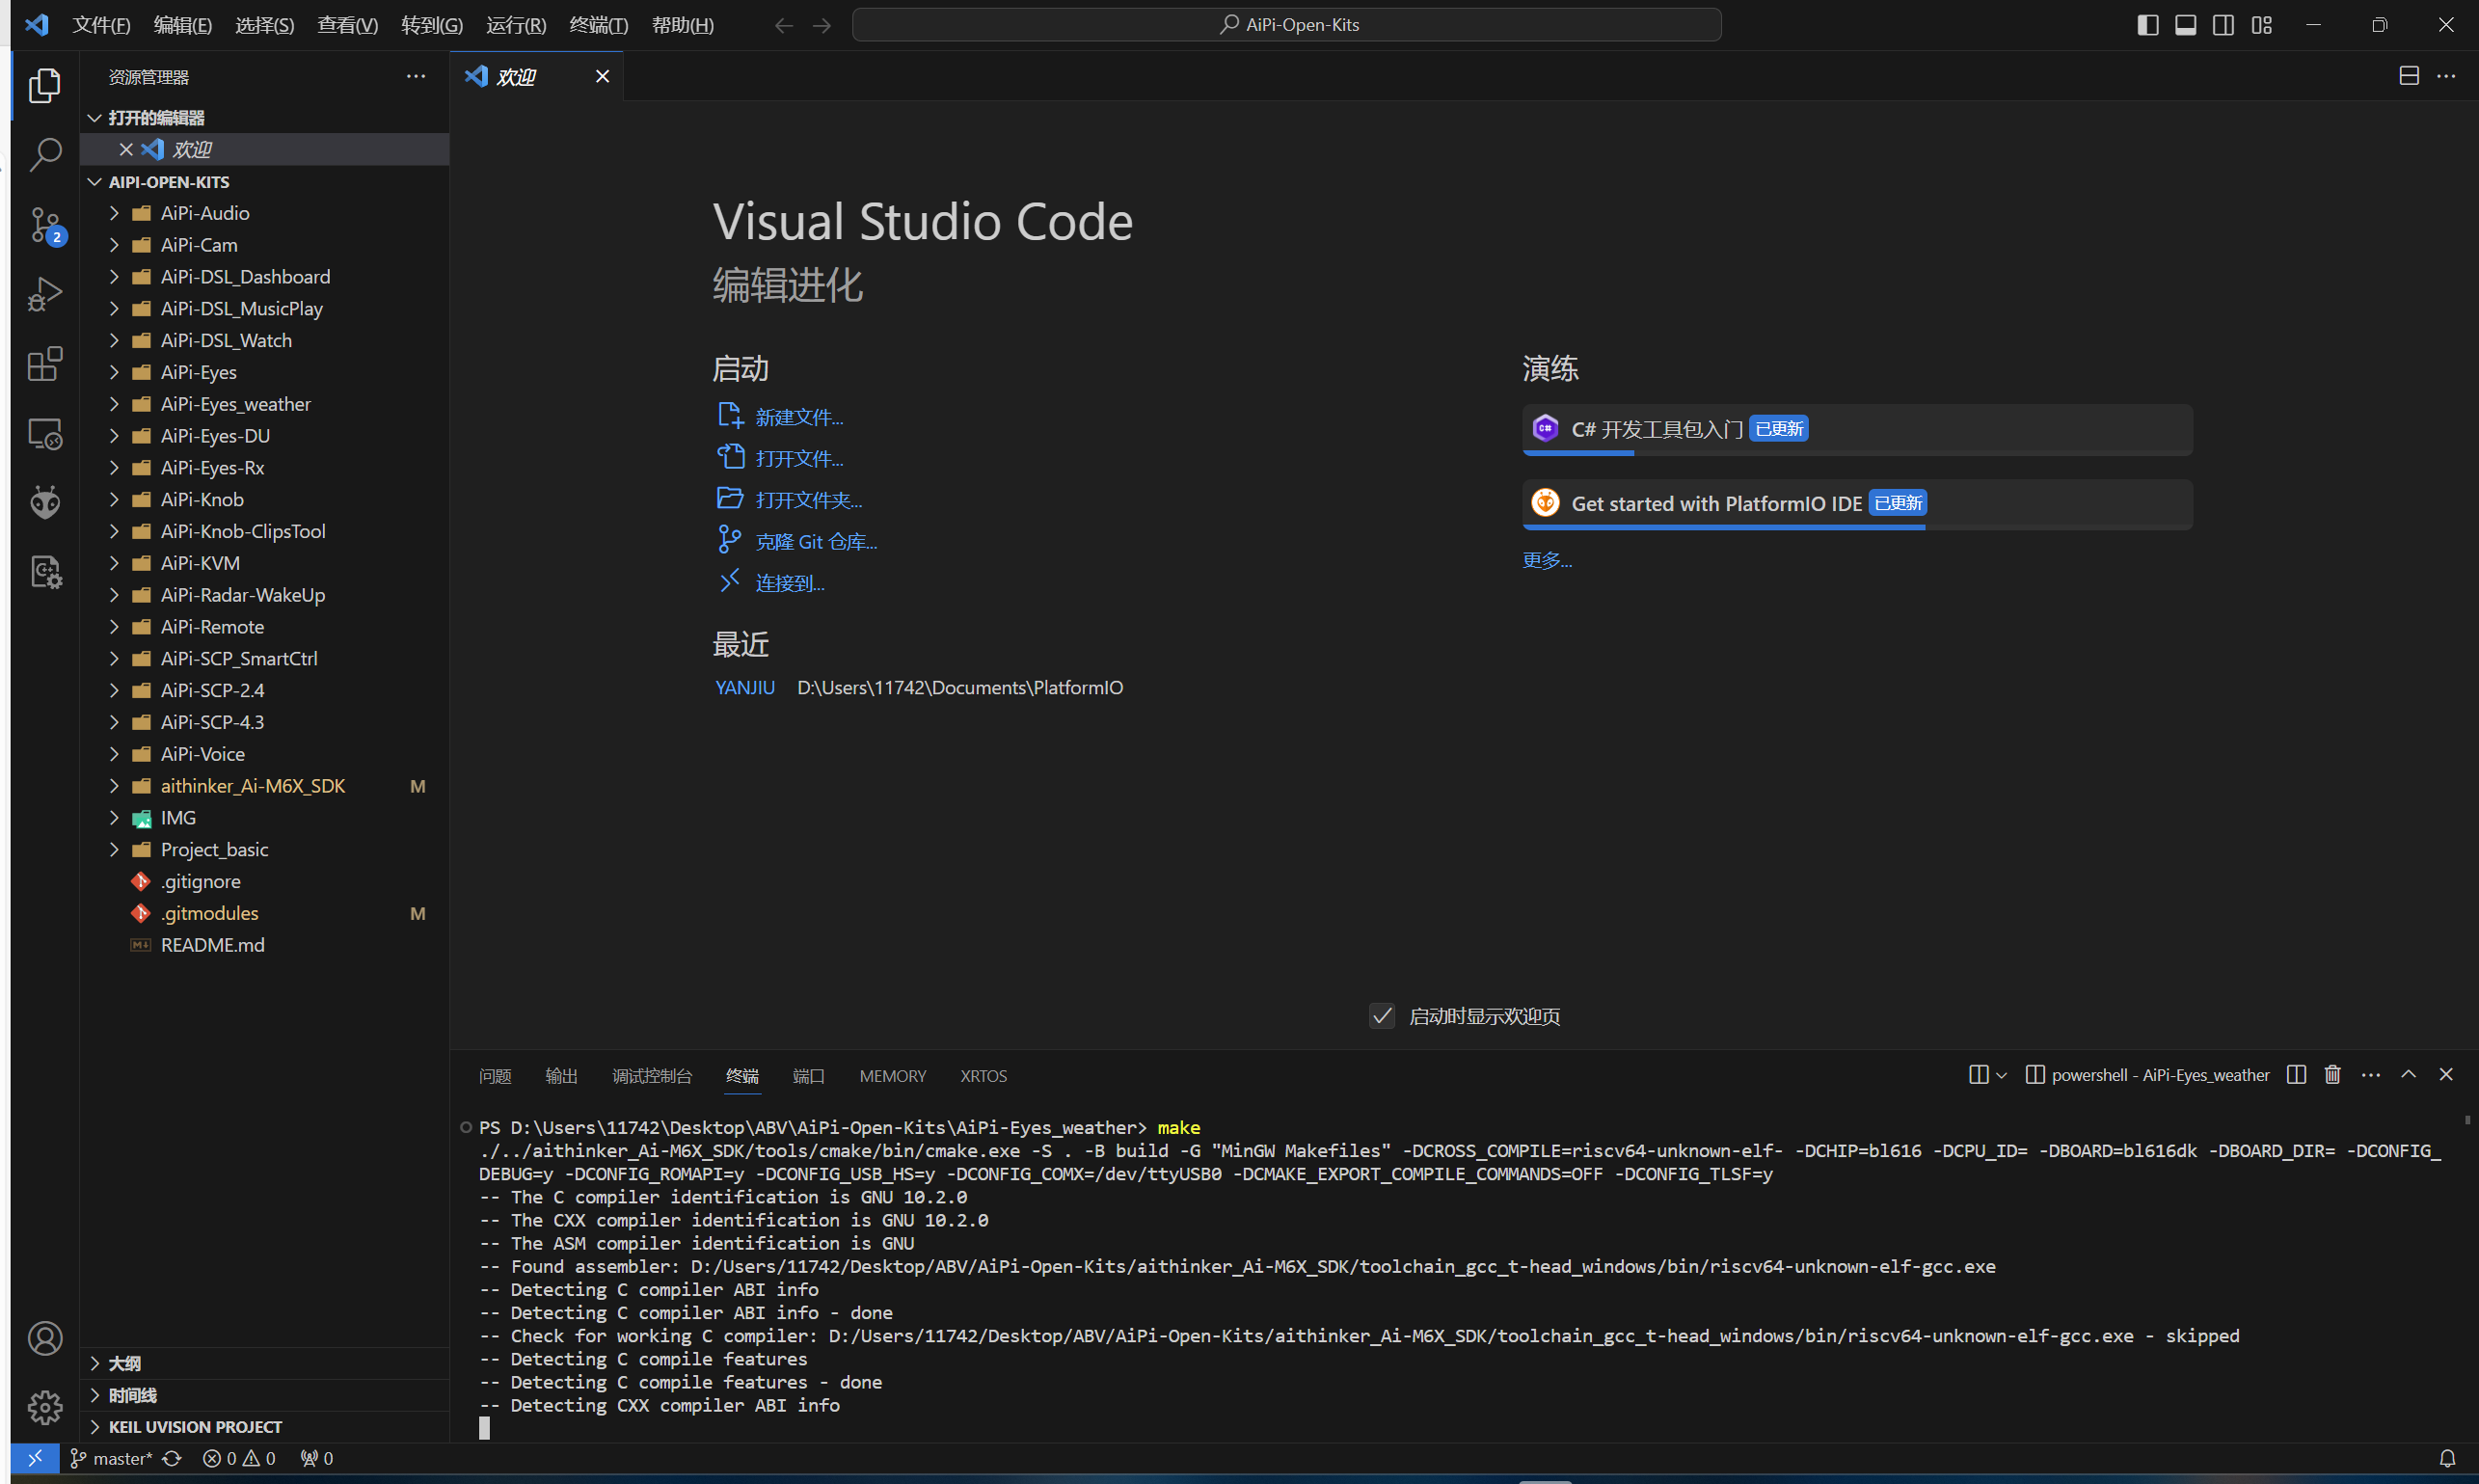Viewport: 2479px width, 1484px height.
Task: Open the 终端(T) menu
Action: [599, 25]
